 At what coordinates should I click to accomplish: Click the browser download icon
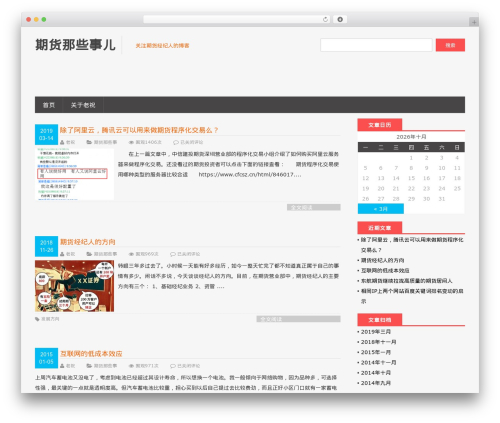coord(340,19)
